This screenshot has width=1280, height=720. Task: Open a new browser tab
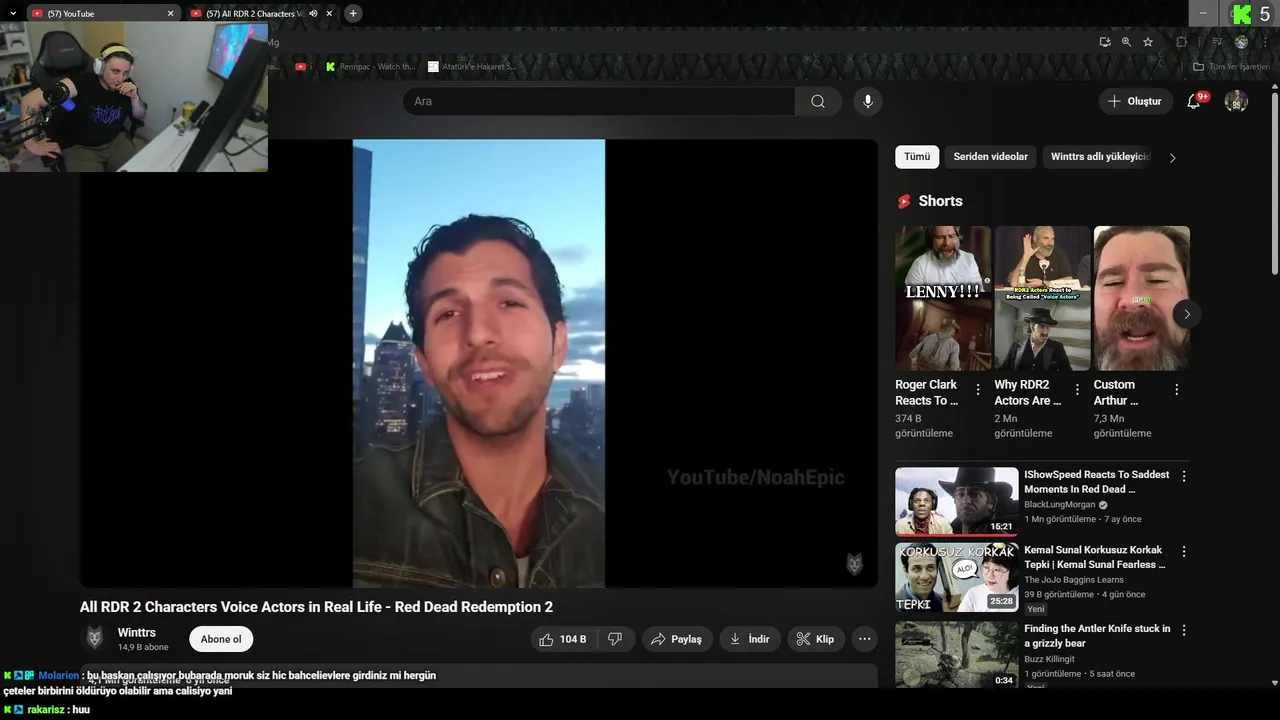(x=353, y=13)
